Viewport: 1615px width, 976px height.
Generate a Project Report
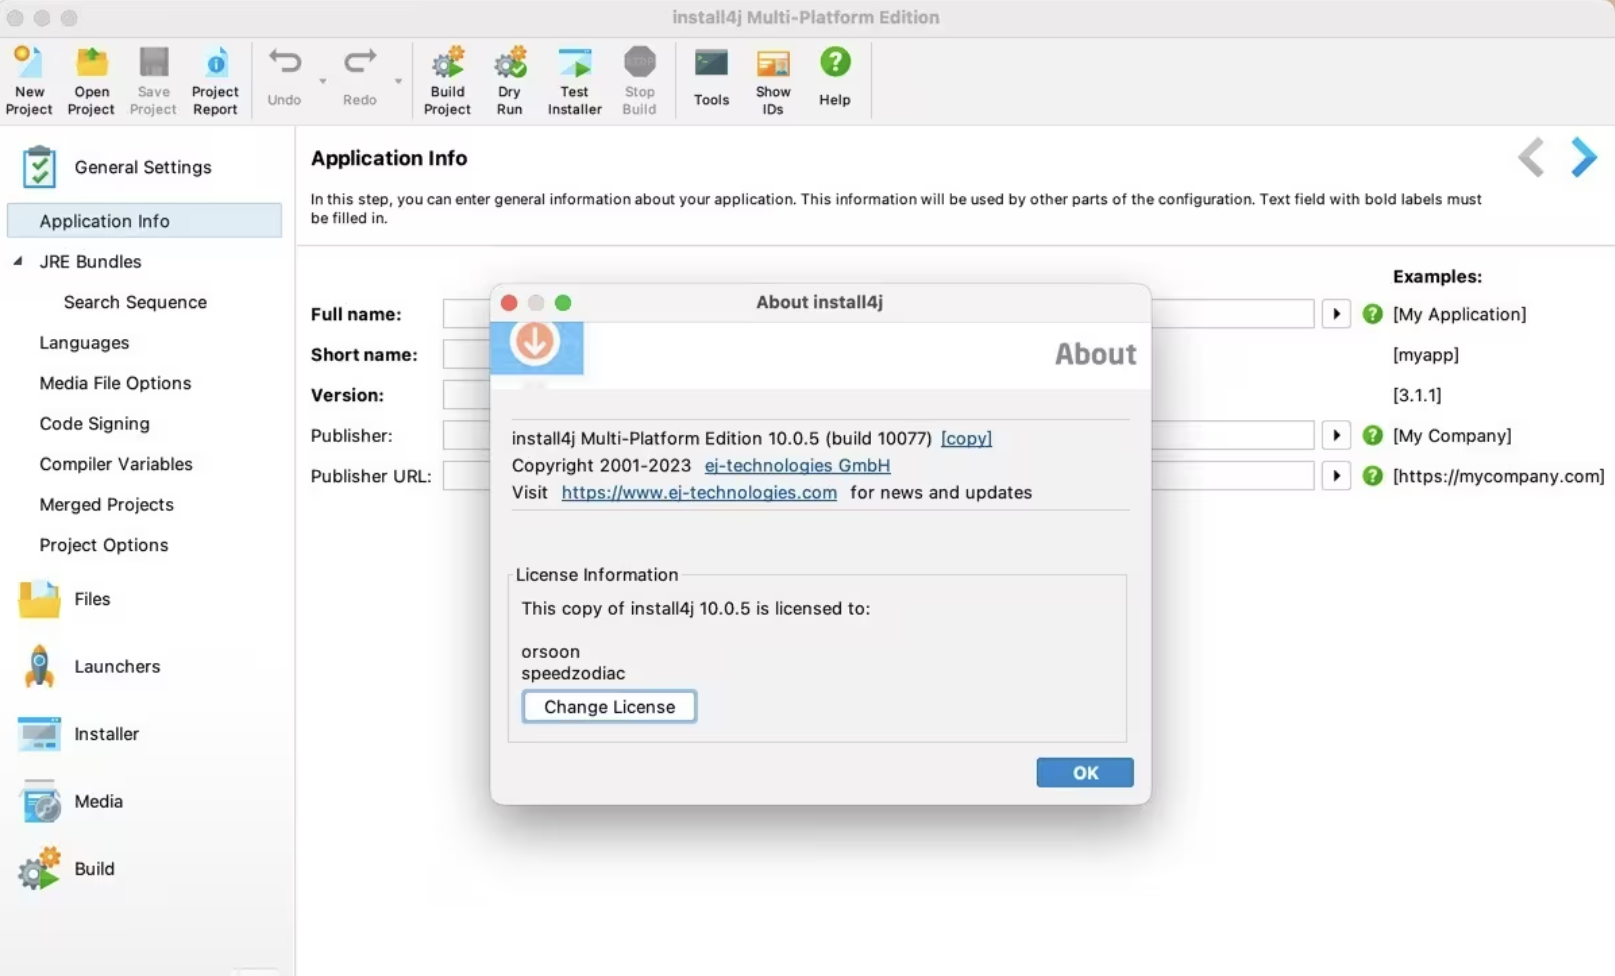[x=215, y=80]
